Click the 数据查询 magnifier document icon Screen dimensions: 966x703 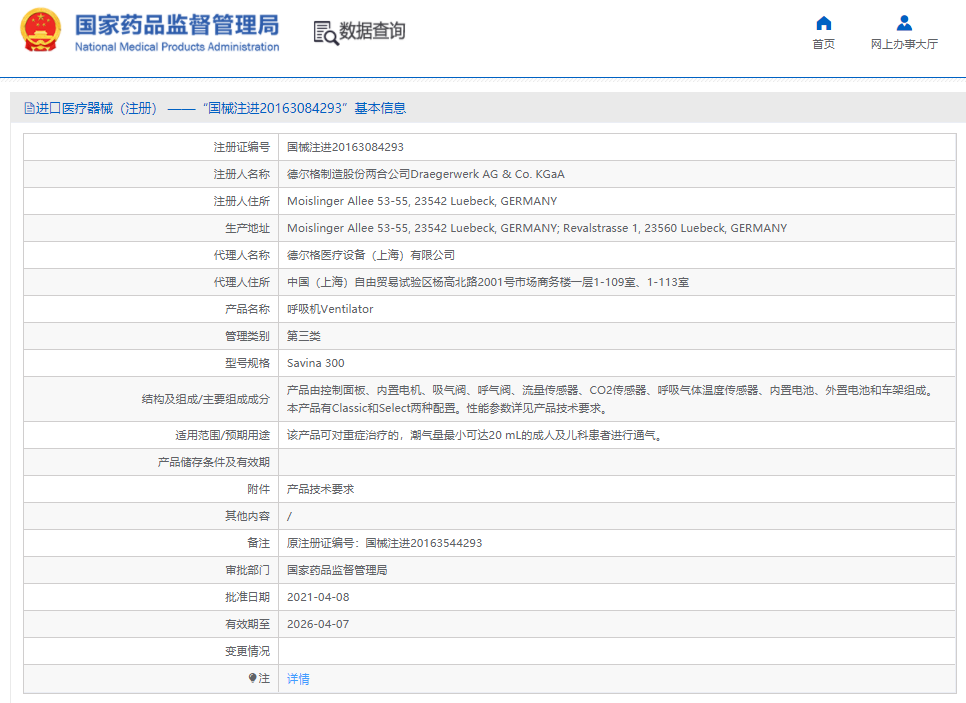pos(326,32)
